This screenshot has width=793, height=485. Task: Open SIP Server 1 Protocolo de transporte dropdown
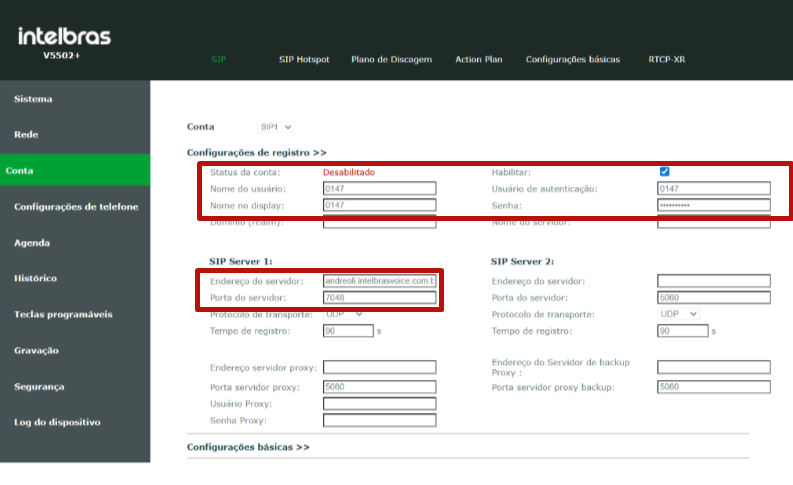coord(344,314)
